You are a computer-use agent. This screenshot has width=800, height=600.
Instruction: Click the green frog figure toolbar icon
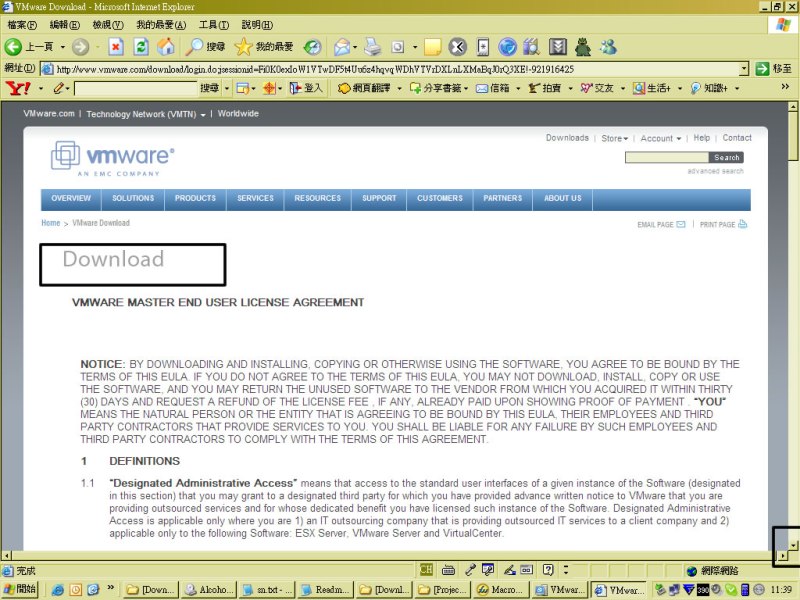tap(583, 47)
